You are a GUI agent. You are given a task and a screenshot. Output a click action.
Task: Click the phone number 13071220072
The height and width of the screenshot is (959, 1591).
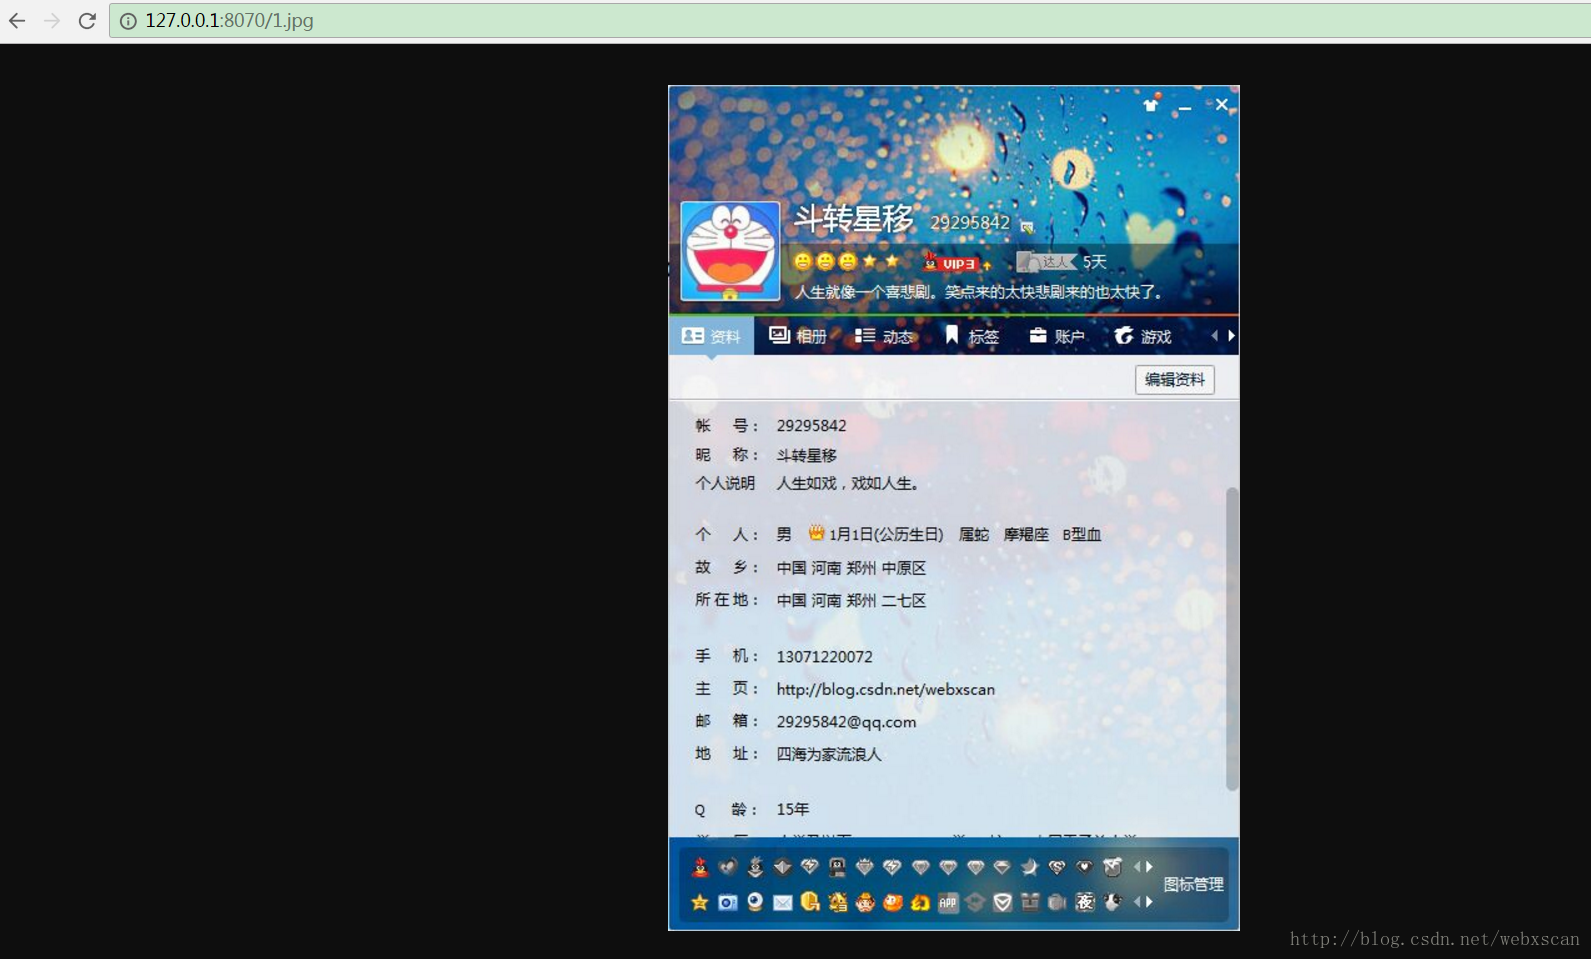click(x=824, y=657)
